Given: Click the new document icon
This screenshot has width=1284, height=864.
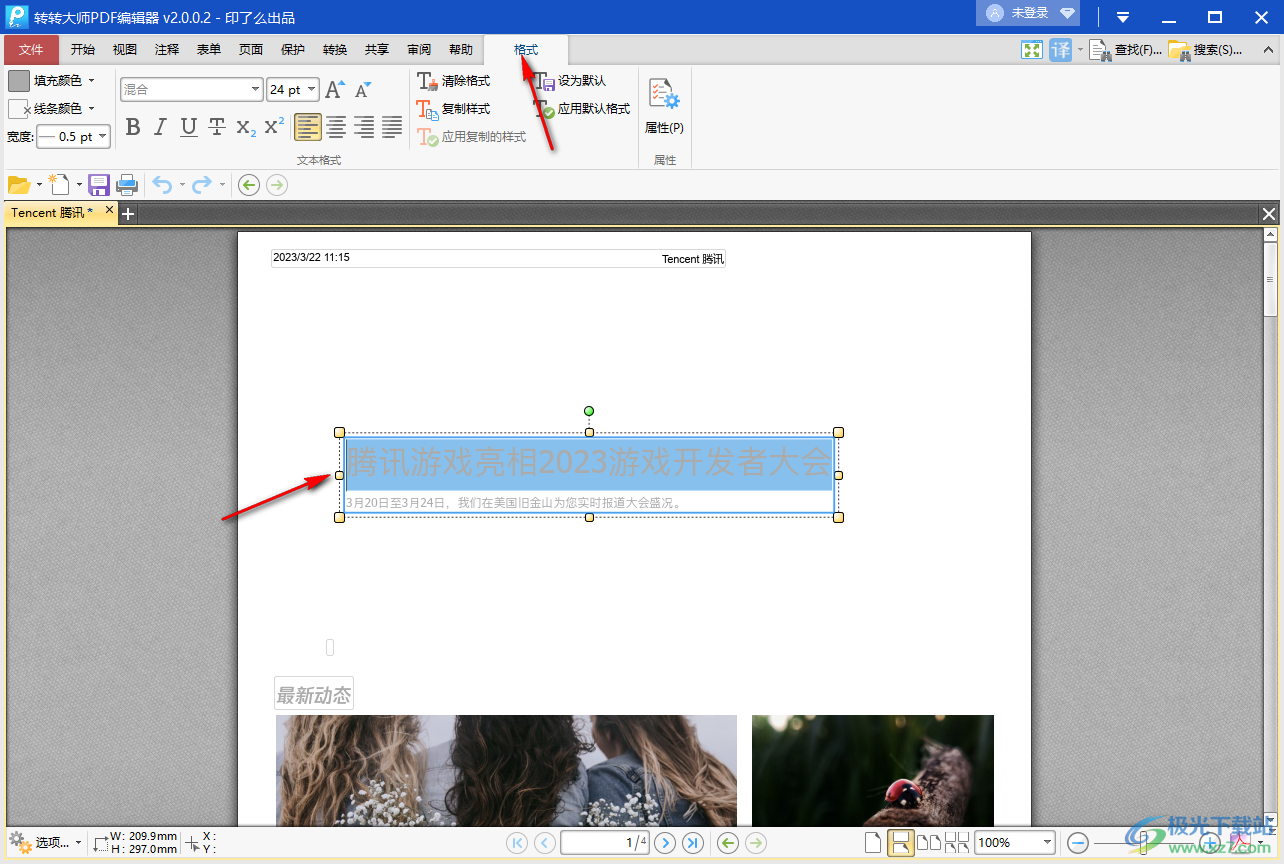Looking at the screenshot, I should [60, 184].
